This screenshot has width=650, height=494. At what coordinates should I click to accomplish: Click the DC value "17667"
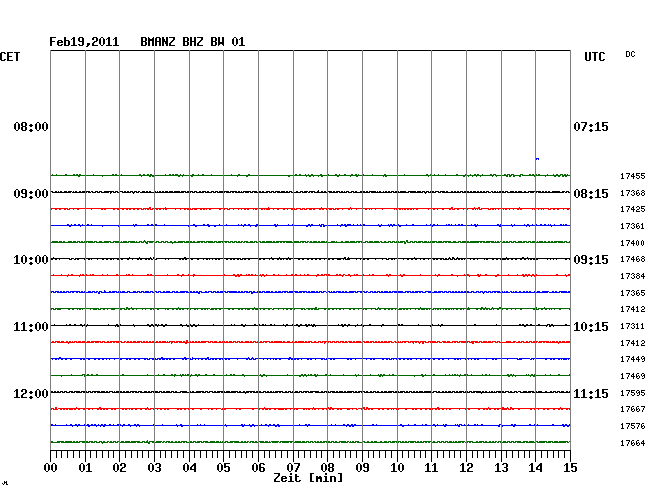[x=633, y=409]
